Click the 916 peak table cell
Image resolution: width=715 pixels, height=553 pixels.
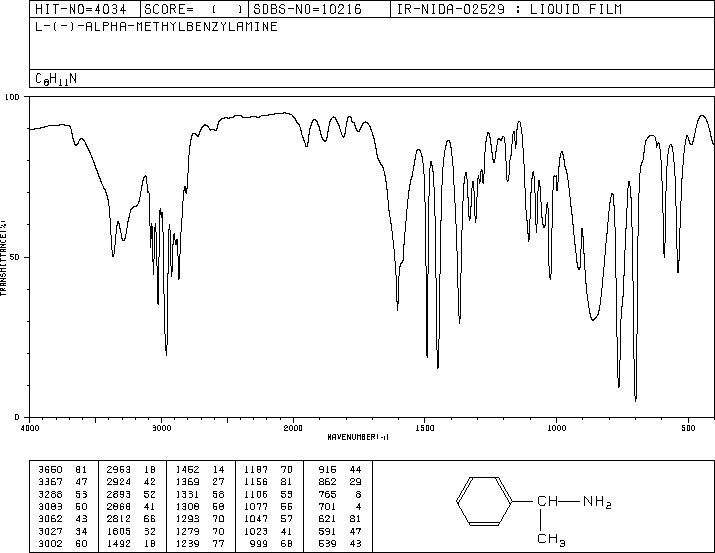[x=327, y=470]
